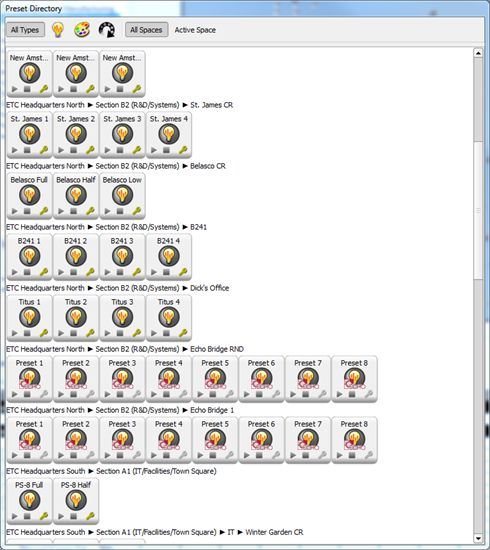Play the Titus 2 preset
This screenshot has width=490, height=550.
(x=61, y=333)
